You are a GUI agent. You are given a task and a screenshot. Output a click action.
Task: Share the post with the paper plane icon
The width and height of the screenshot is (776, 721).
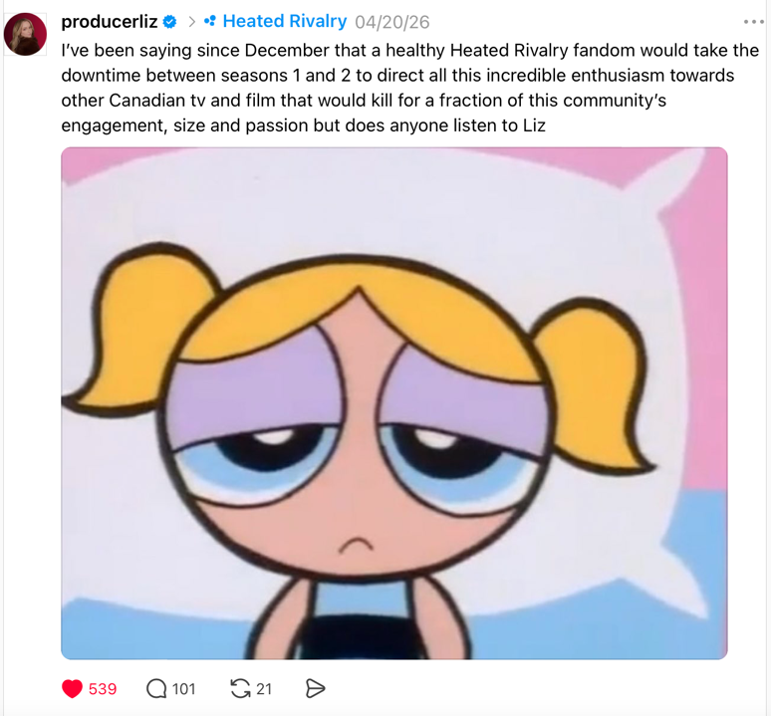(x=315, y=688)
